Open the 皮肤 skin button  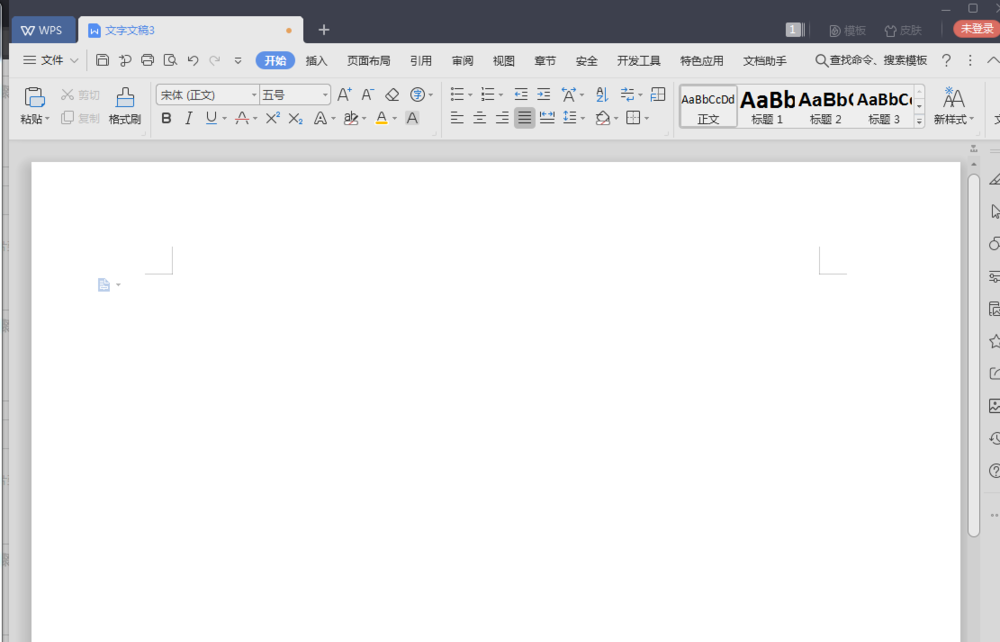tap(903, 30)
